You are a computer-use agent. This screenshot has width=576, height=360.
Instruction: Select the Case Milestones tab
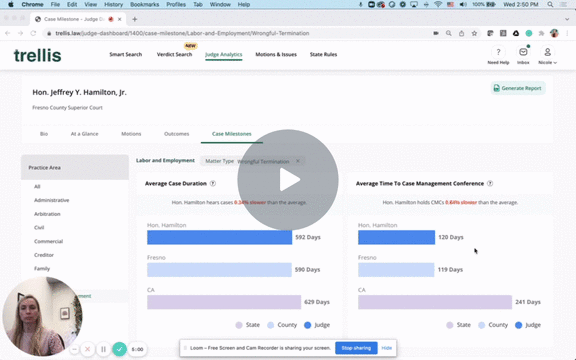tap(231, 134)
